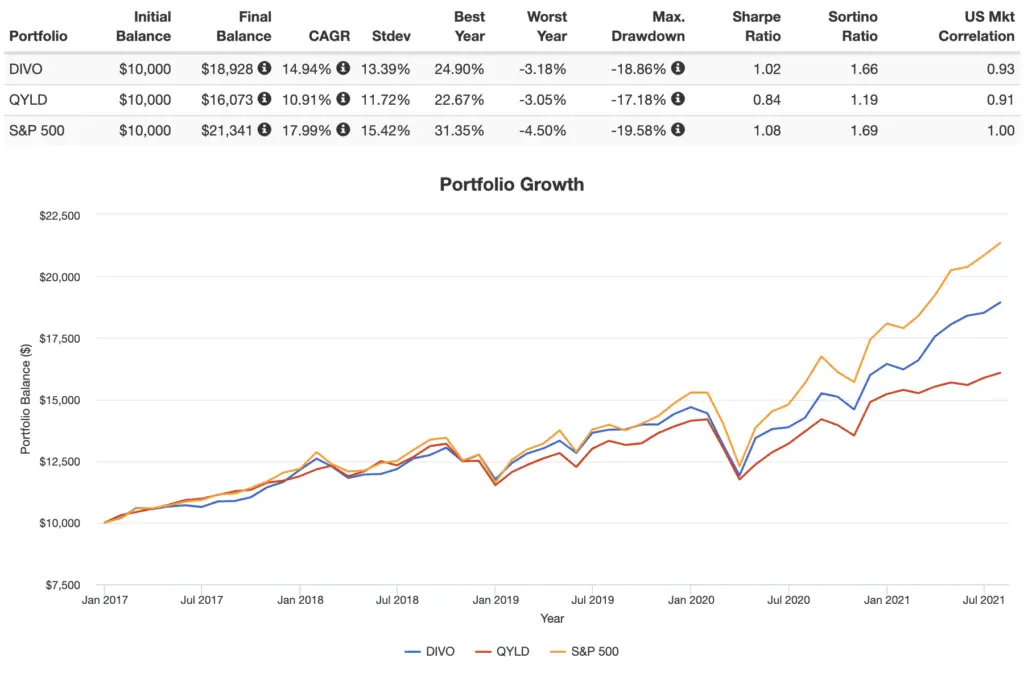Click DIVO worst year -3.18%

[543, 69]
